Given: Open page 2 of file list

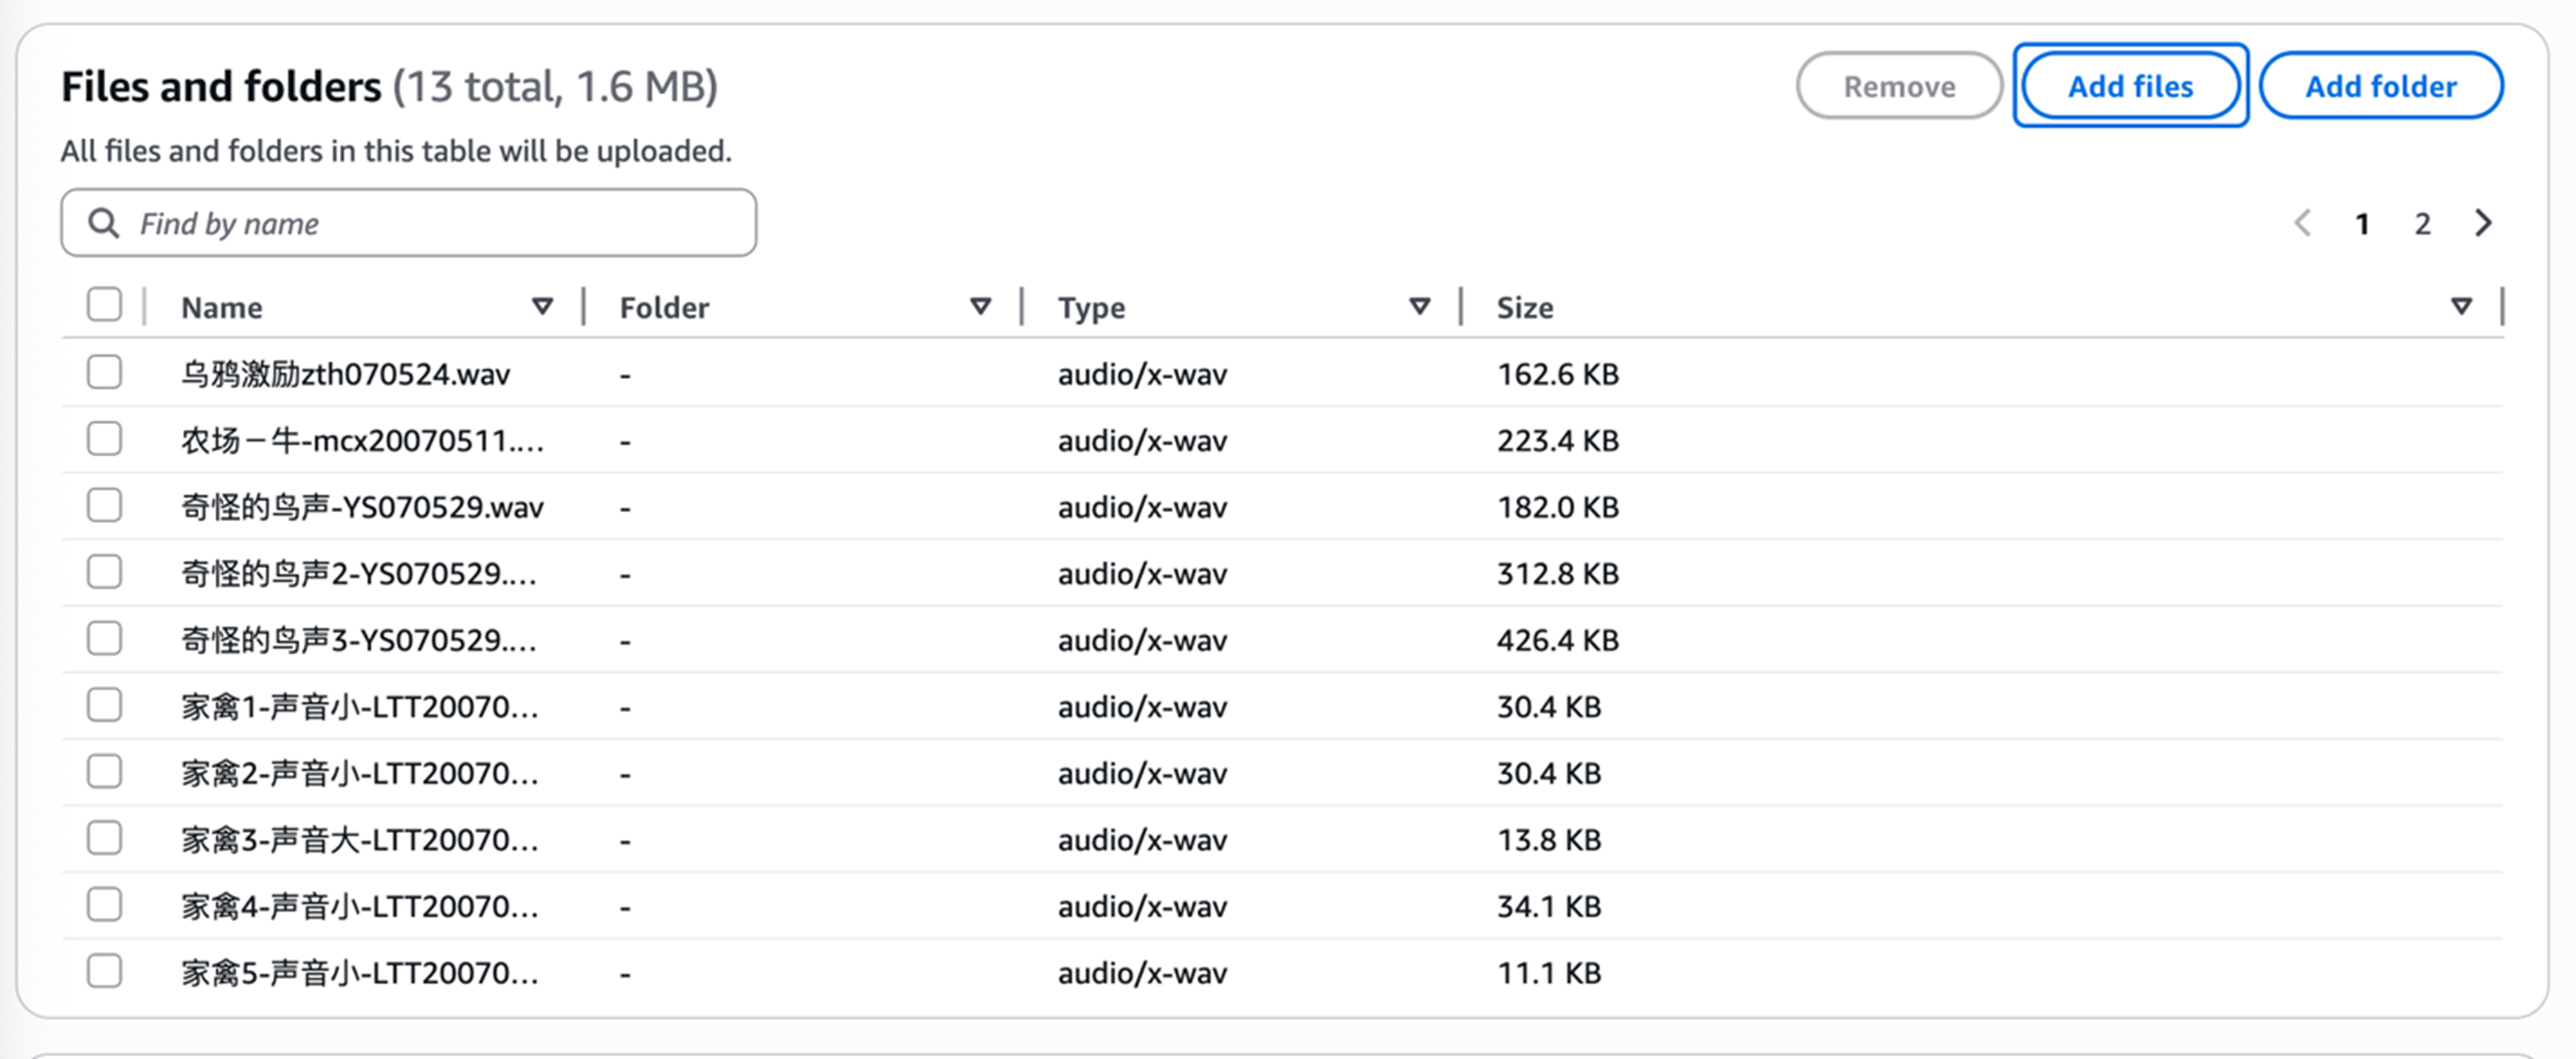Looking at the screenshot, I should pyautogui.click(x=2422, y=223).
